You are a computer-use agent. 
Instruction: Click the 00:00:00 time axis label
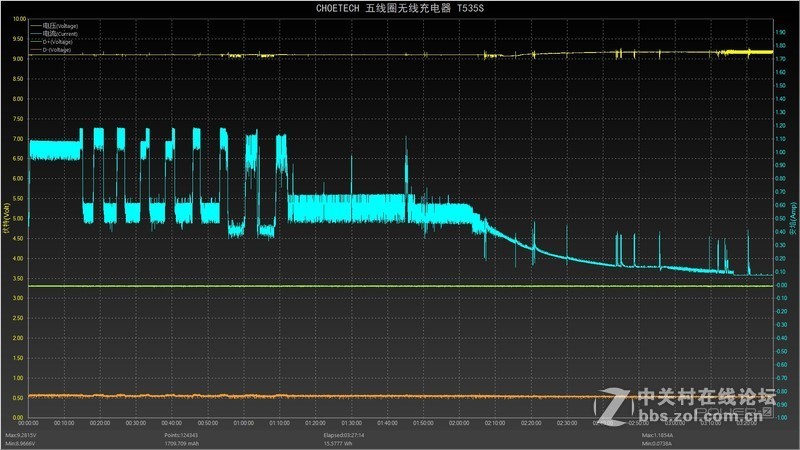[x=29, y=423]
